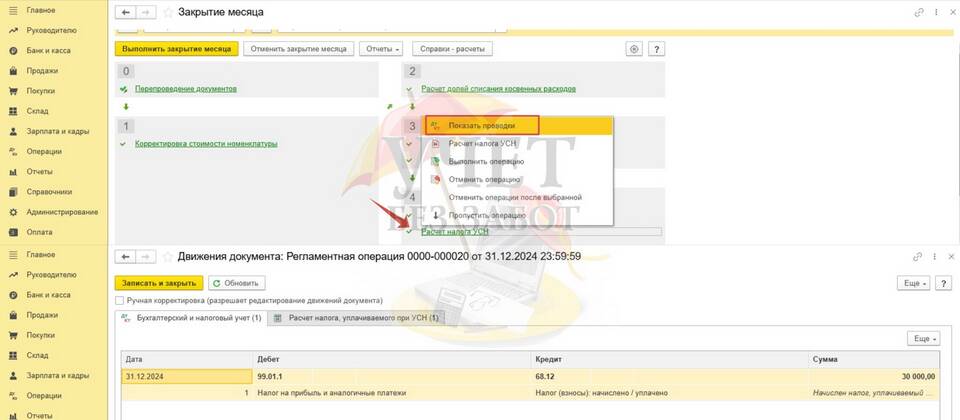
Task: Open Продажи in Движения документа window sidebar
Action: [42, 315]
